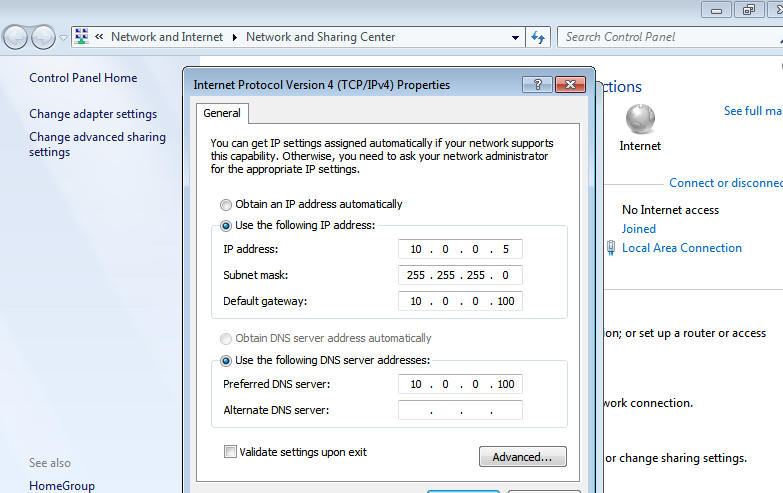Select Obtain DNS server address automatically
Image resolution: width=783 pixels, height=493 pixels.
pyautogui.click(x=326, y=338)
